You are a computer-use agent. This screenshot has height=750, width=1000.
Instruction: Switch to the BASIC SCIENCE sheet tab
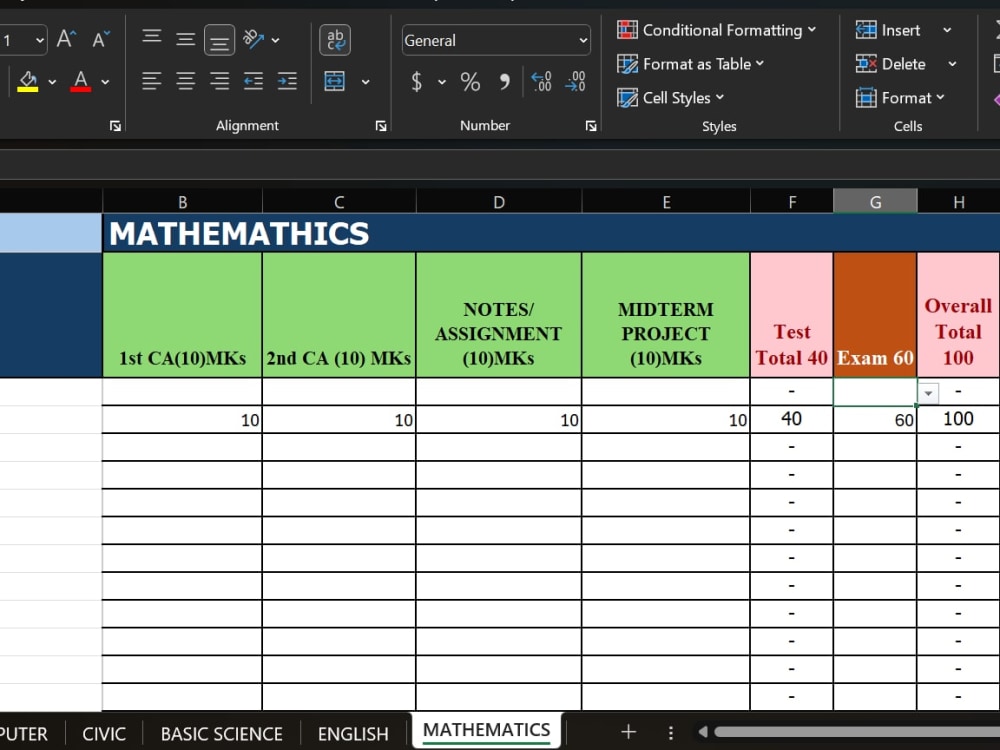pyautogui.click(x=221, y=733)
